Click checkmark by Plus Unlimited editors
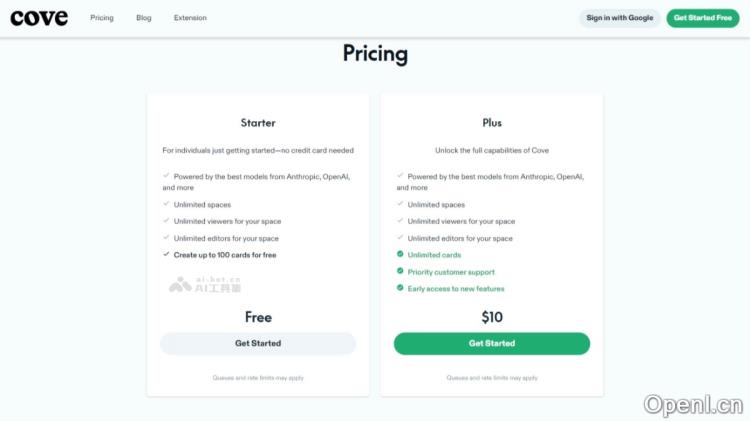This screenshot has height=421, width=750. click(400, 238)
